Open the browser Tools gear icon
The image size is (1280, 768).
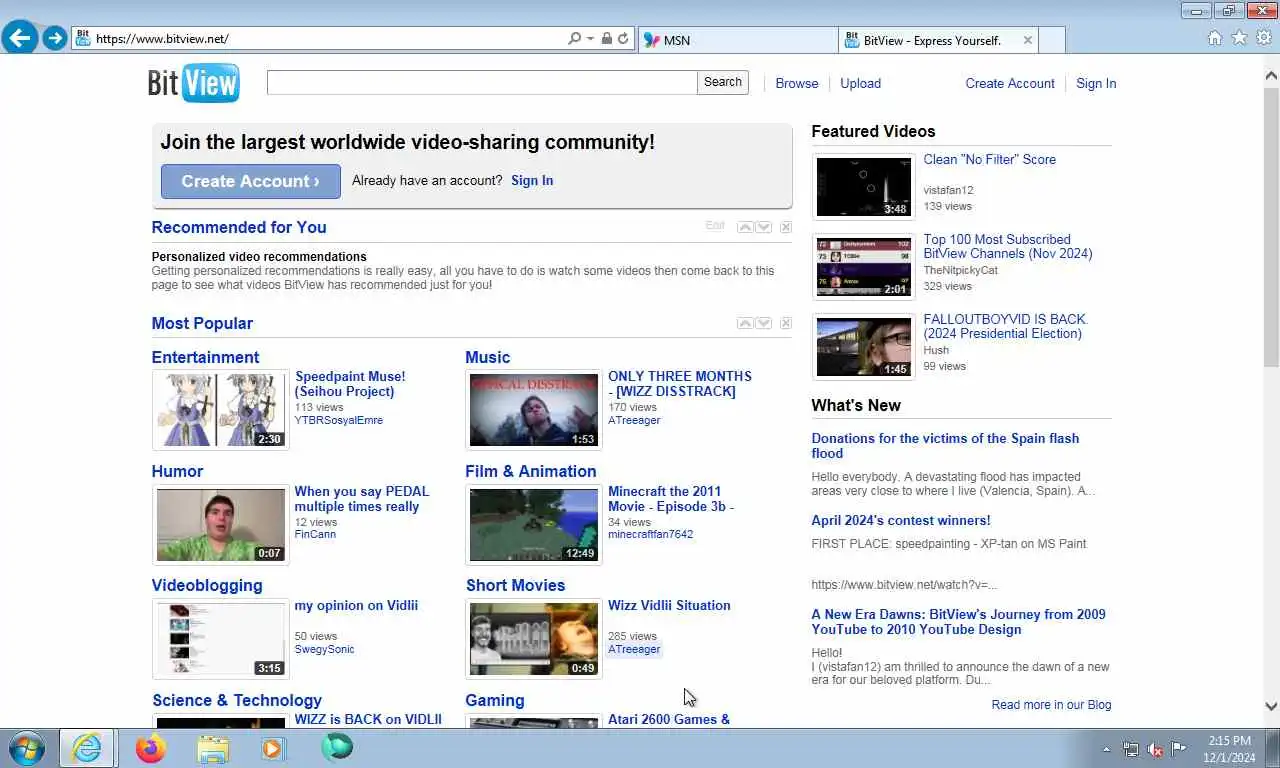[x=1264, y=38]
